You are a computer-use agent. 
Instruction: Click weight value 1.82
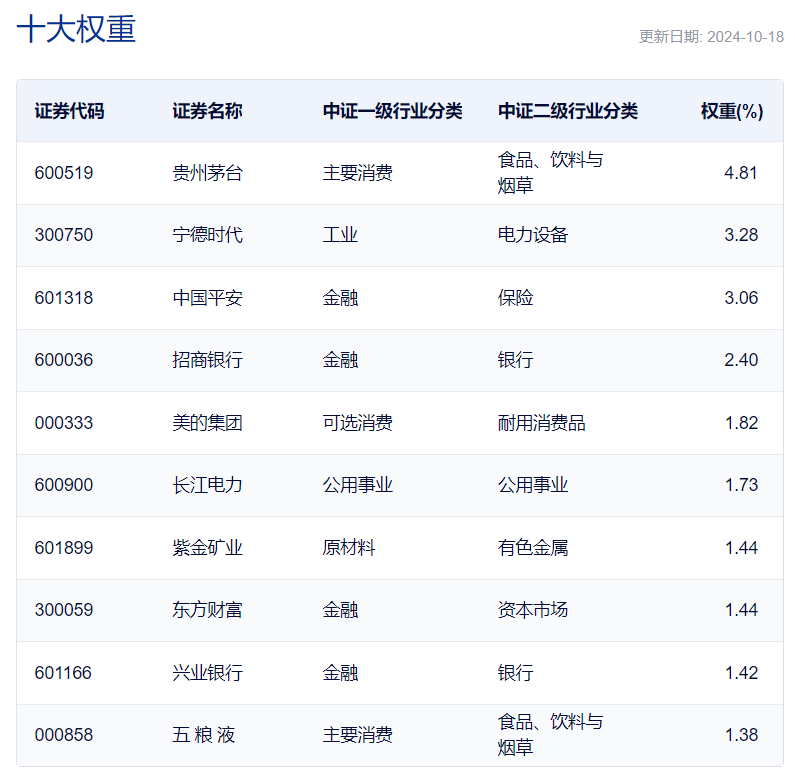click(x=741, y=422)
